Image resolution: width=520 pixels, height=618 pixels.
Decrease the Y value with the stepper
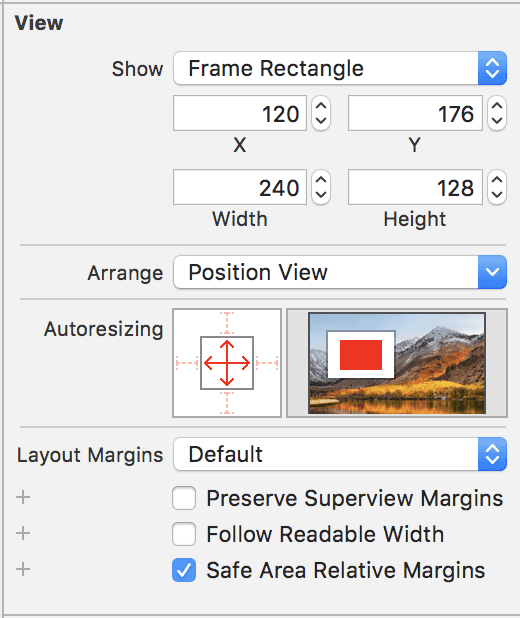coord(497,120)
